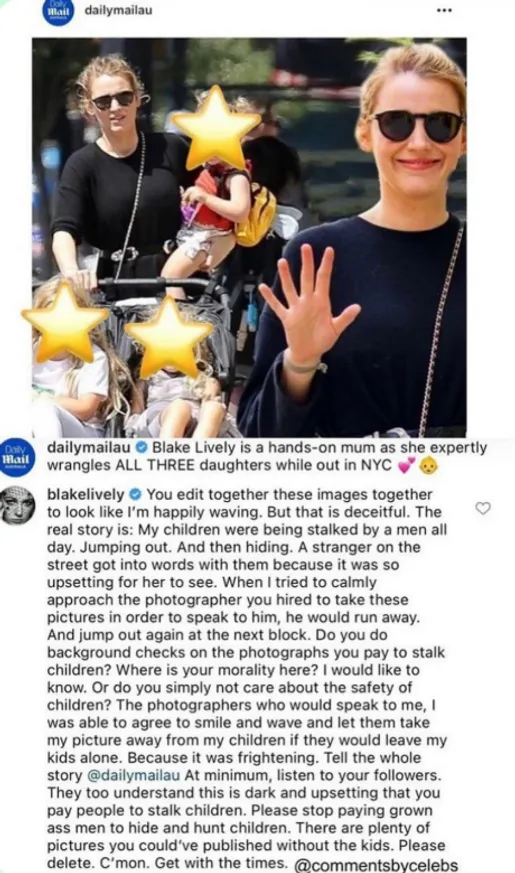Click blakelively's profile picture beside comment
Image resolution: width=515 pixels, height=873 pixels.
click(17, 505)
